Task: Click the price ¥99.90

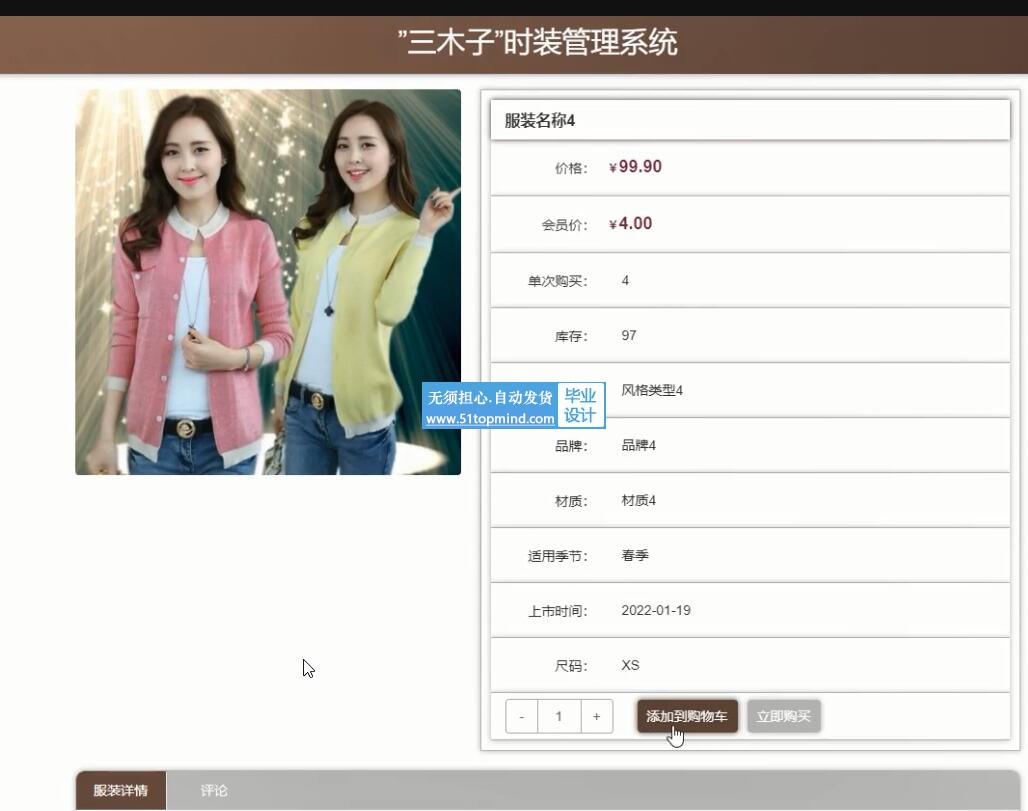Action: (635, 167)
